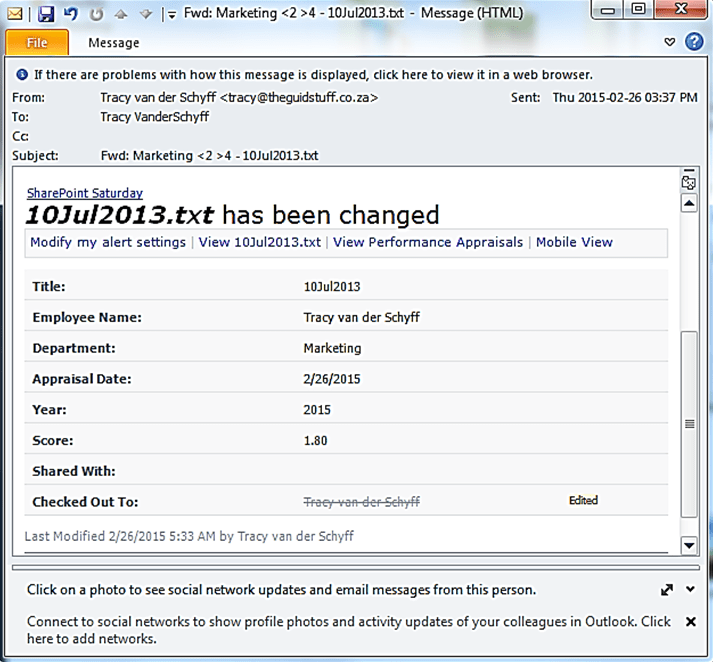Switch to the Message tab
Image resolution: width=713 pixels, height=662 pixels.
113,43
